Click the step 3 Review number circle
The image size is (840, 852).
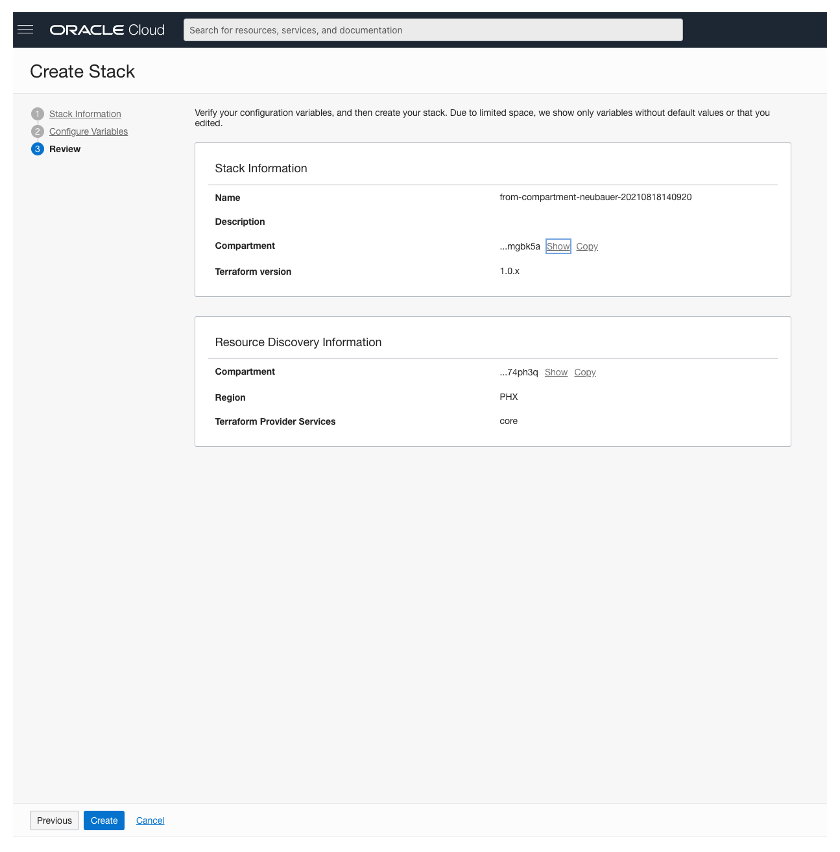click(x=37, y=149)
